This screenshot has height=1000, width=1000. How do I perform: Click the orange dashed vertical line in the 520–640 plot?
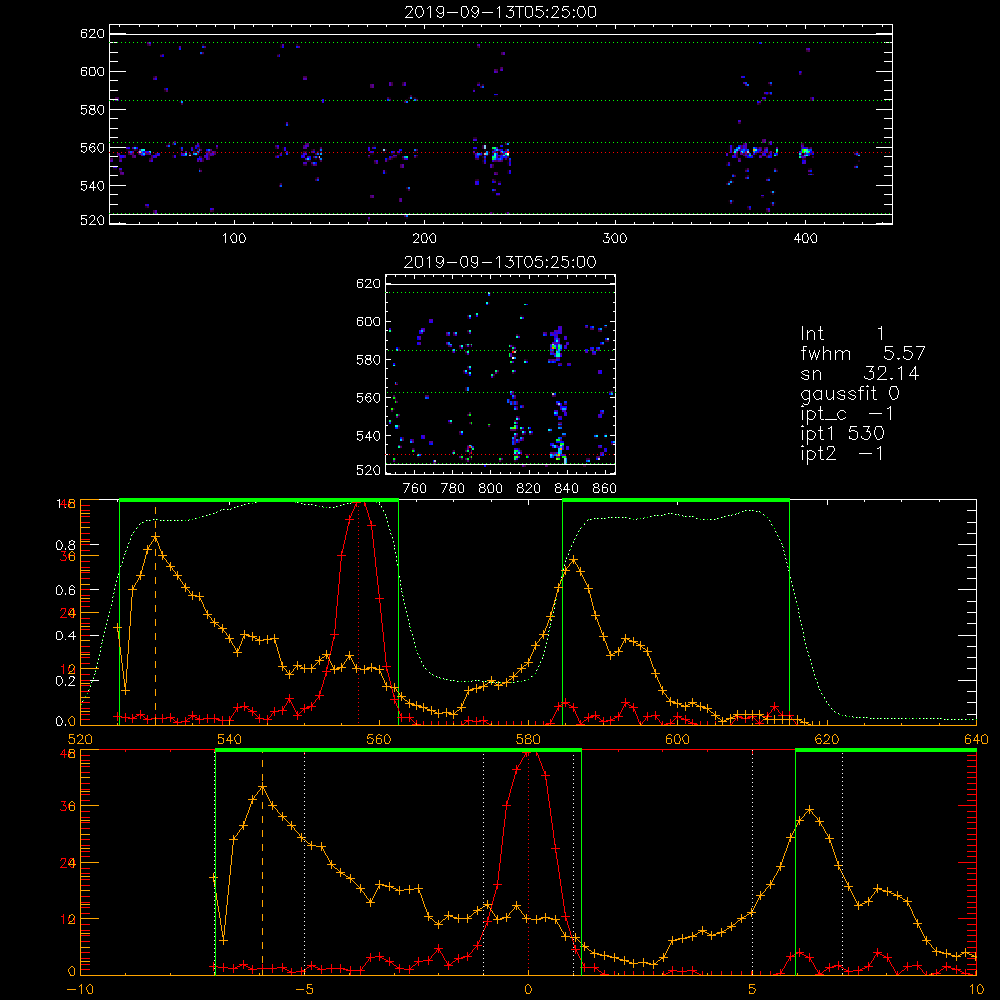pyautogui.click(x=155, y=614)
